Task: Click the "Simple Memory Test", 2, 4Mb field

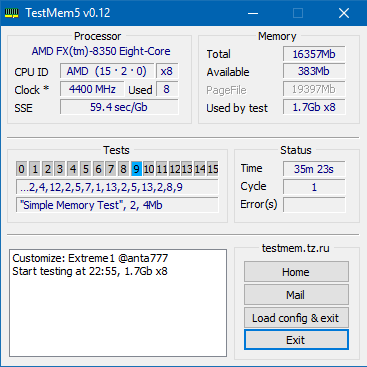Action: [x=117, y=205]
